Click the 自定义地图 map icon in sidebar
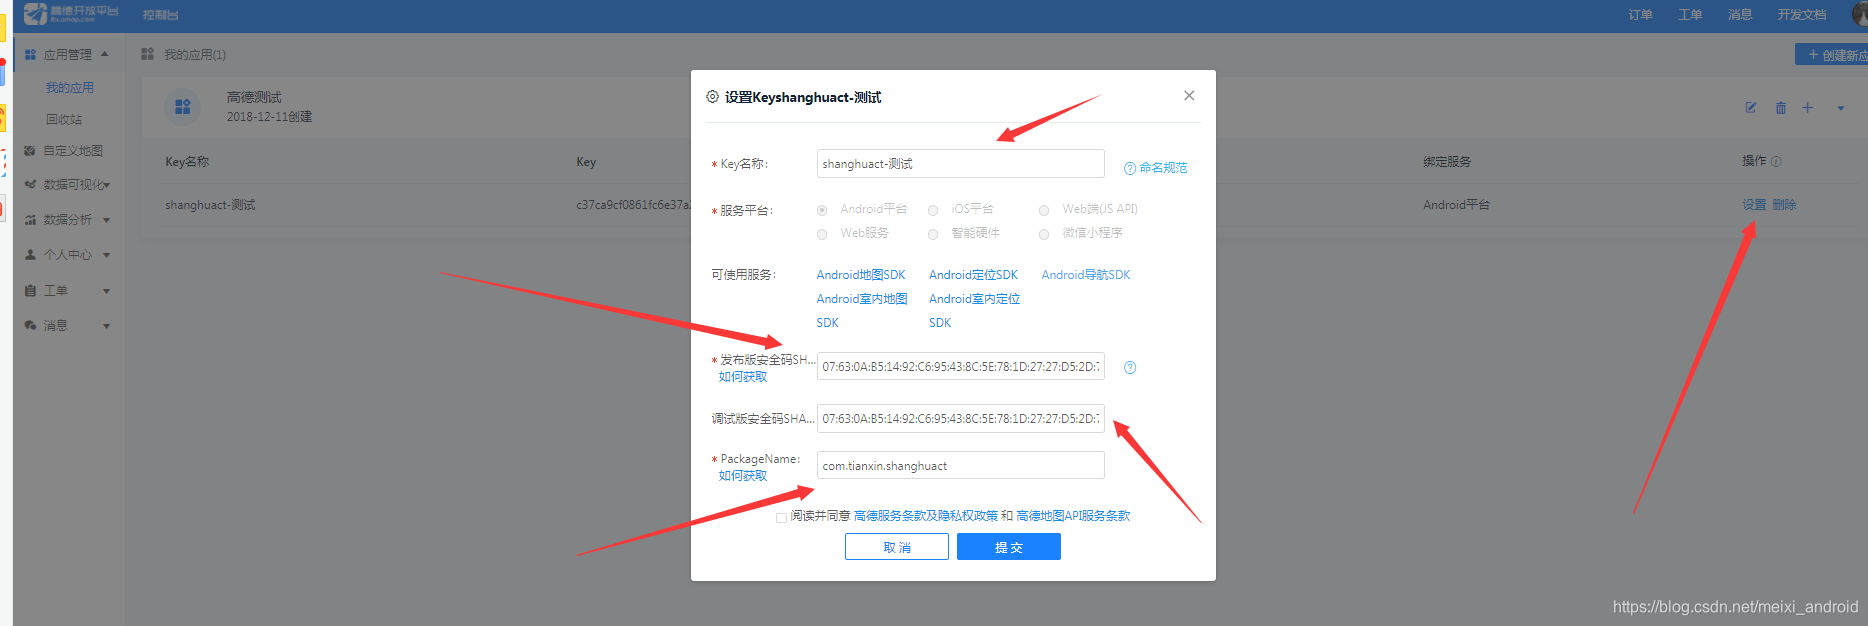The height and width of the screenshot is (626, 1868). pos(30,151)
